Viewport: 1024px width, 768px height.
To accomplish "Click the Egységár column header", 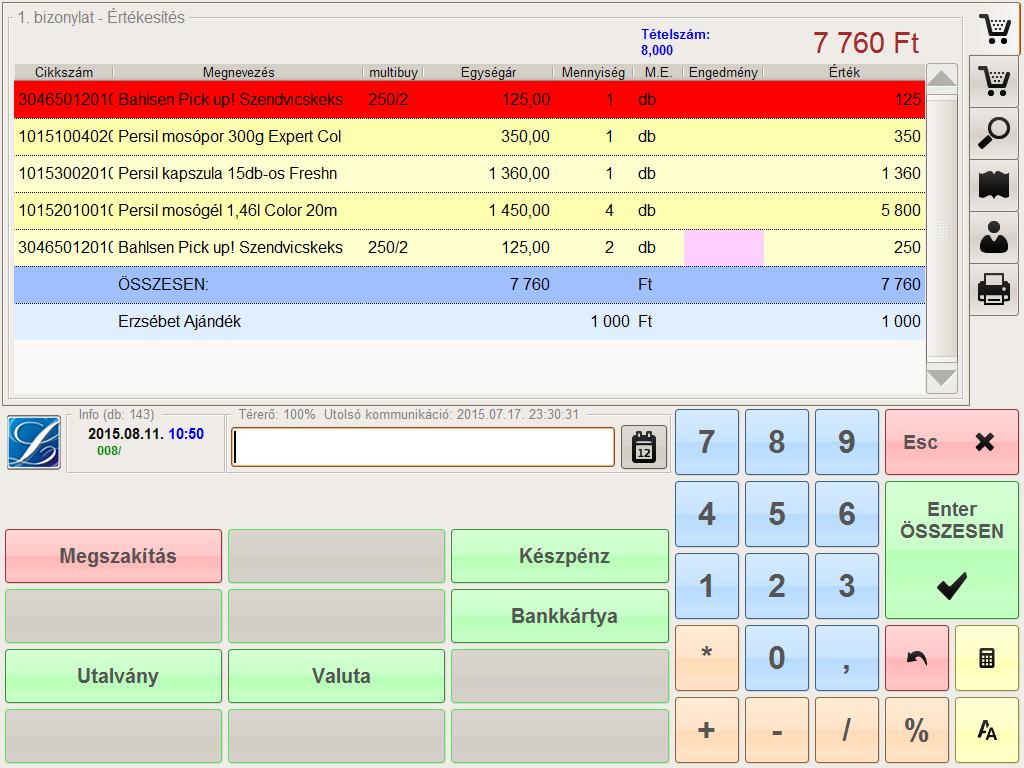I will [x=488, y=72].
